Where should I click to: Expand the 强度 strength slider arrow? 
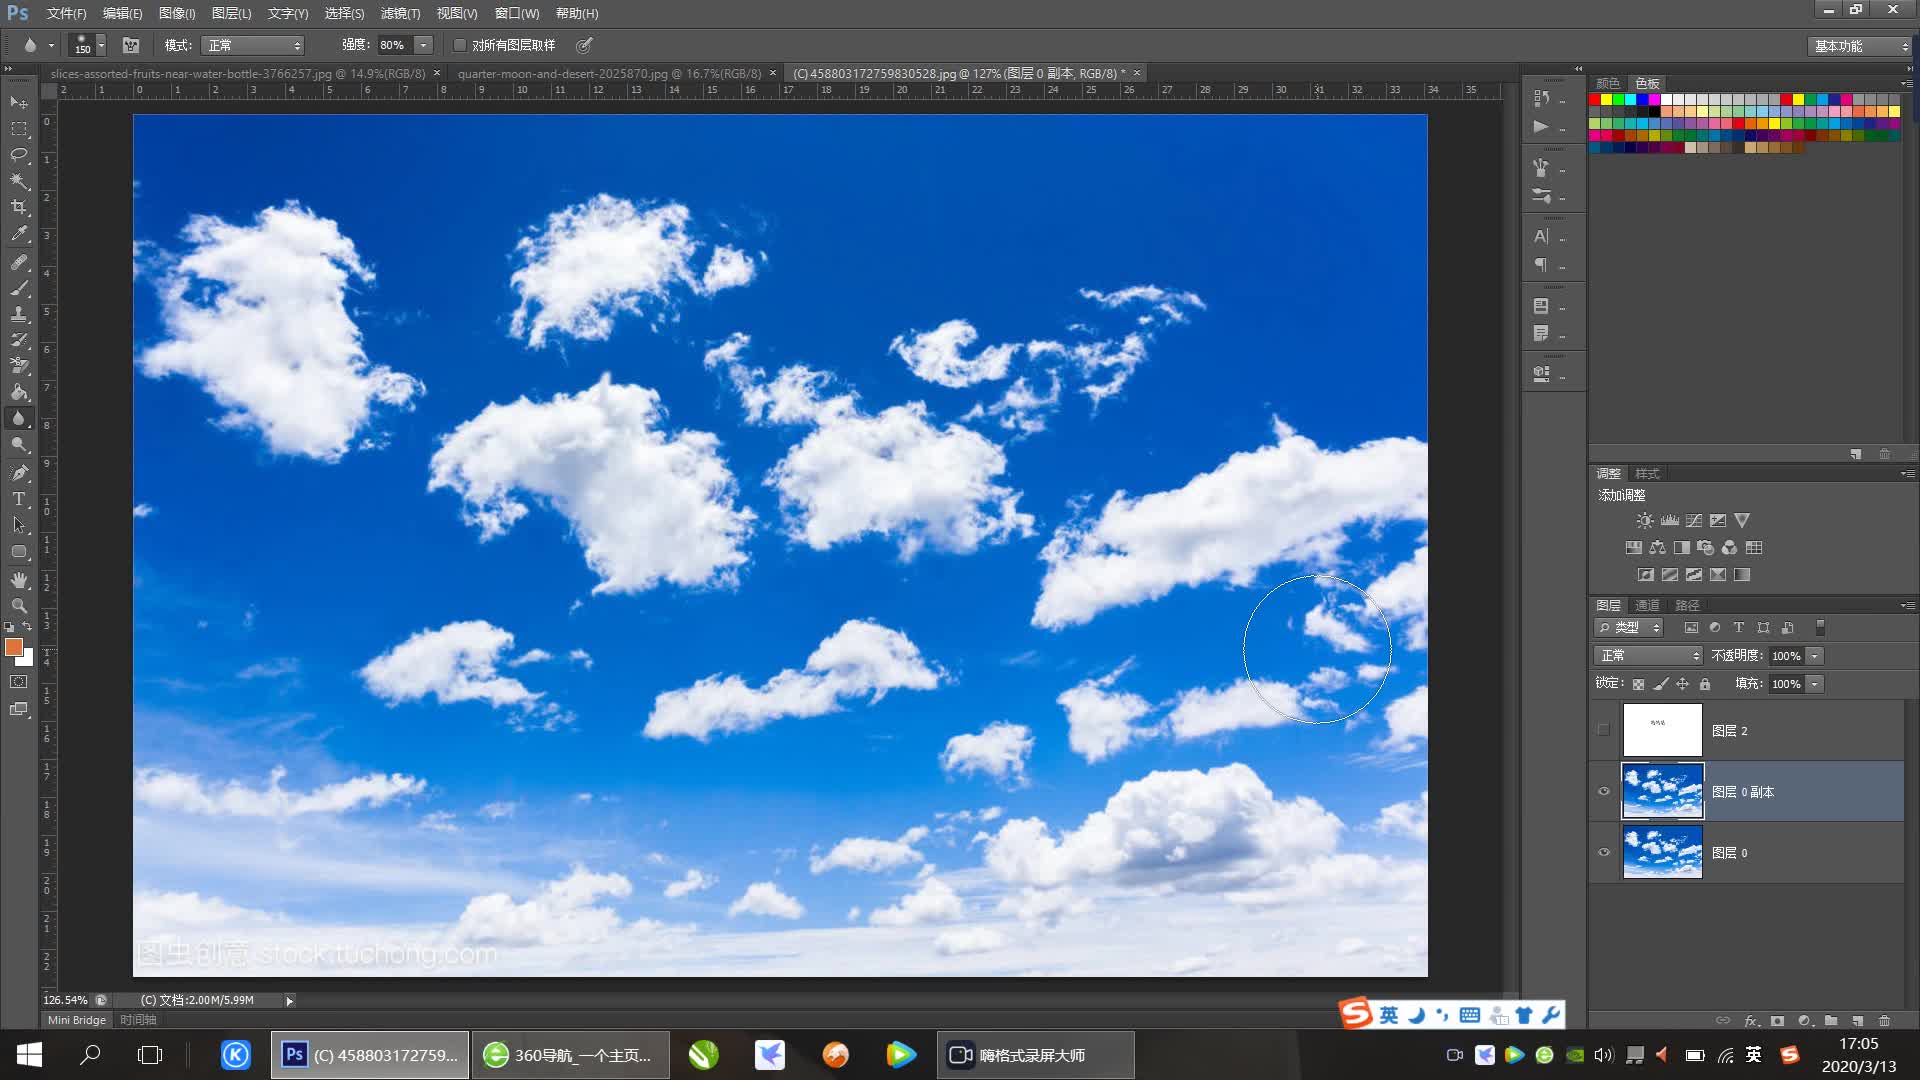click(x=424, y=45)
